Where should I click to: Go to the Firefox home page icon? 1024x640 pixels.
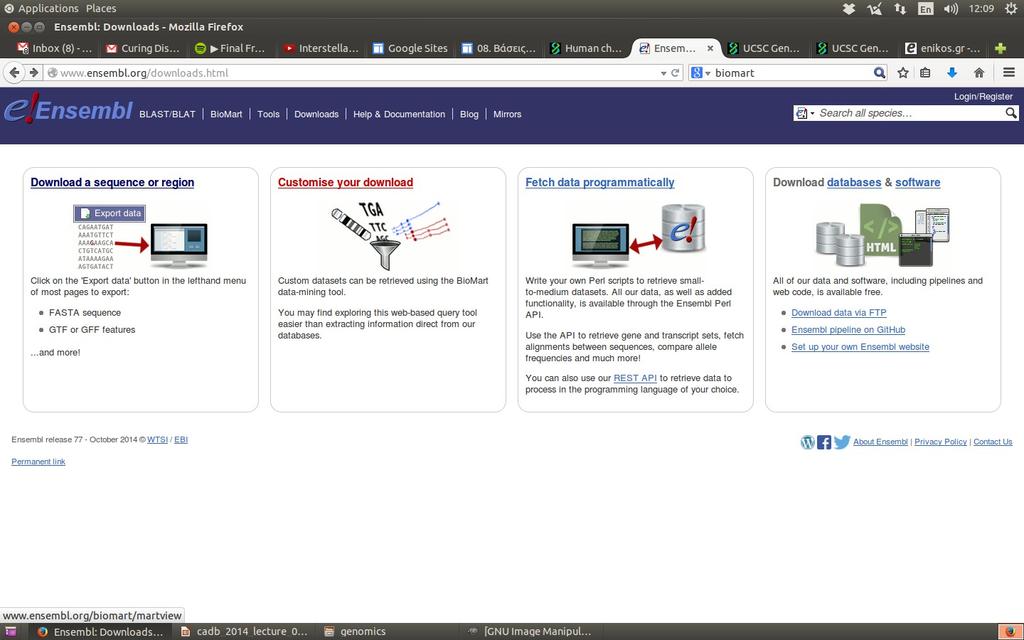point(979,72)
